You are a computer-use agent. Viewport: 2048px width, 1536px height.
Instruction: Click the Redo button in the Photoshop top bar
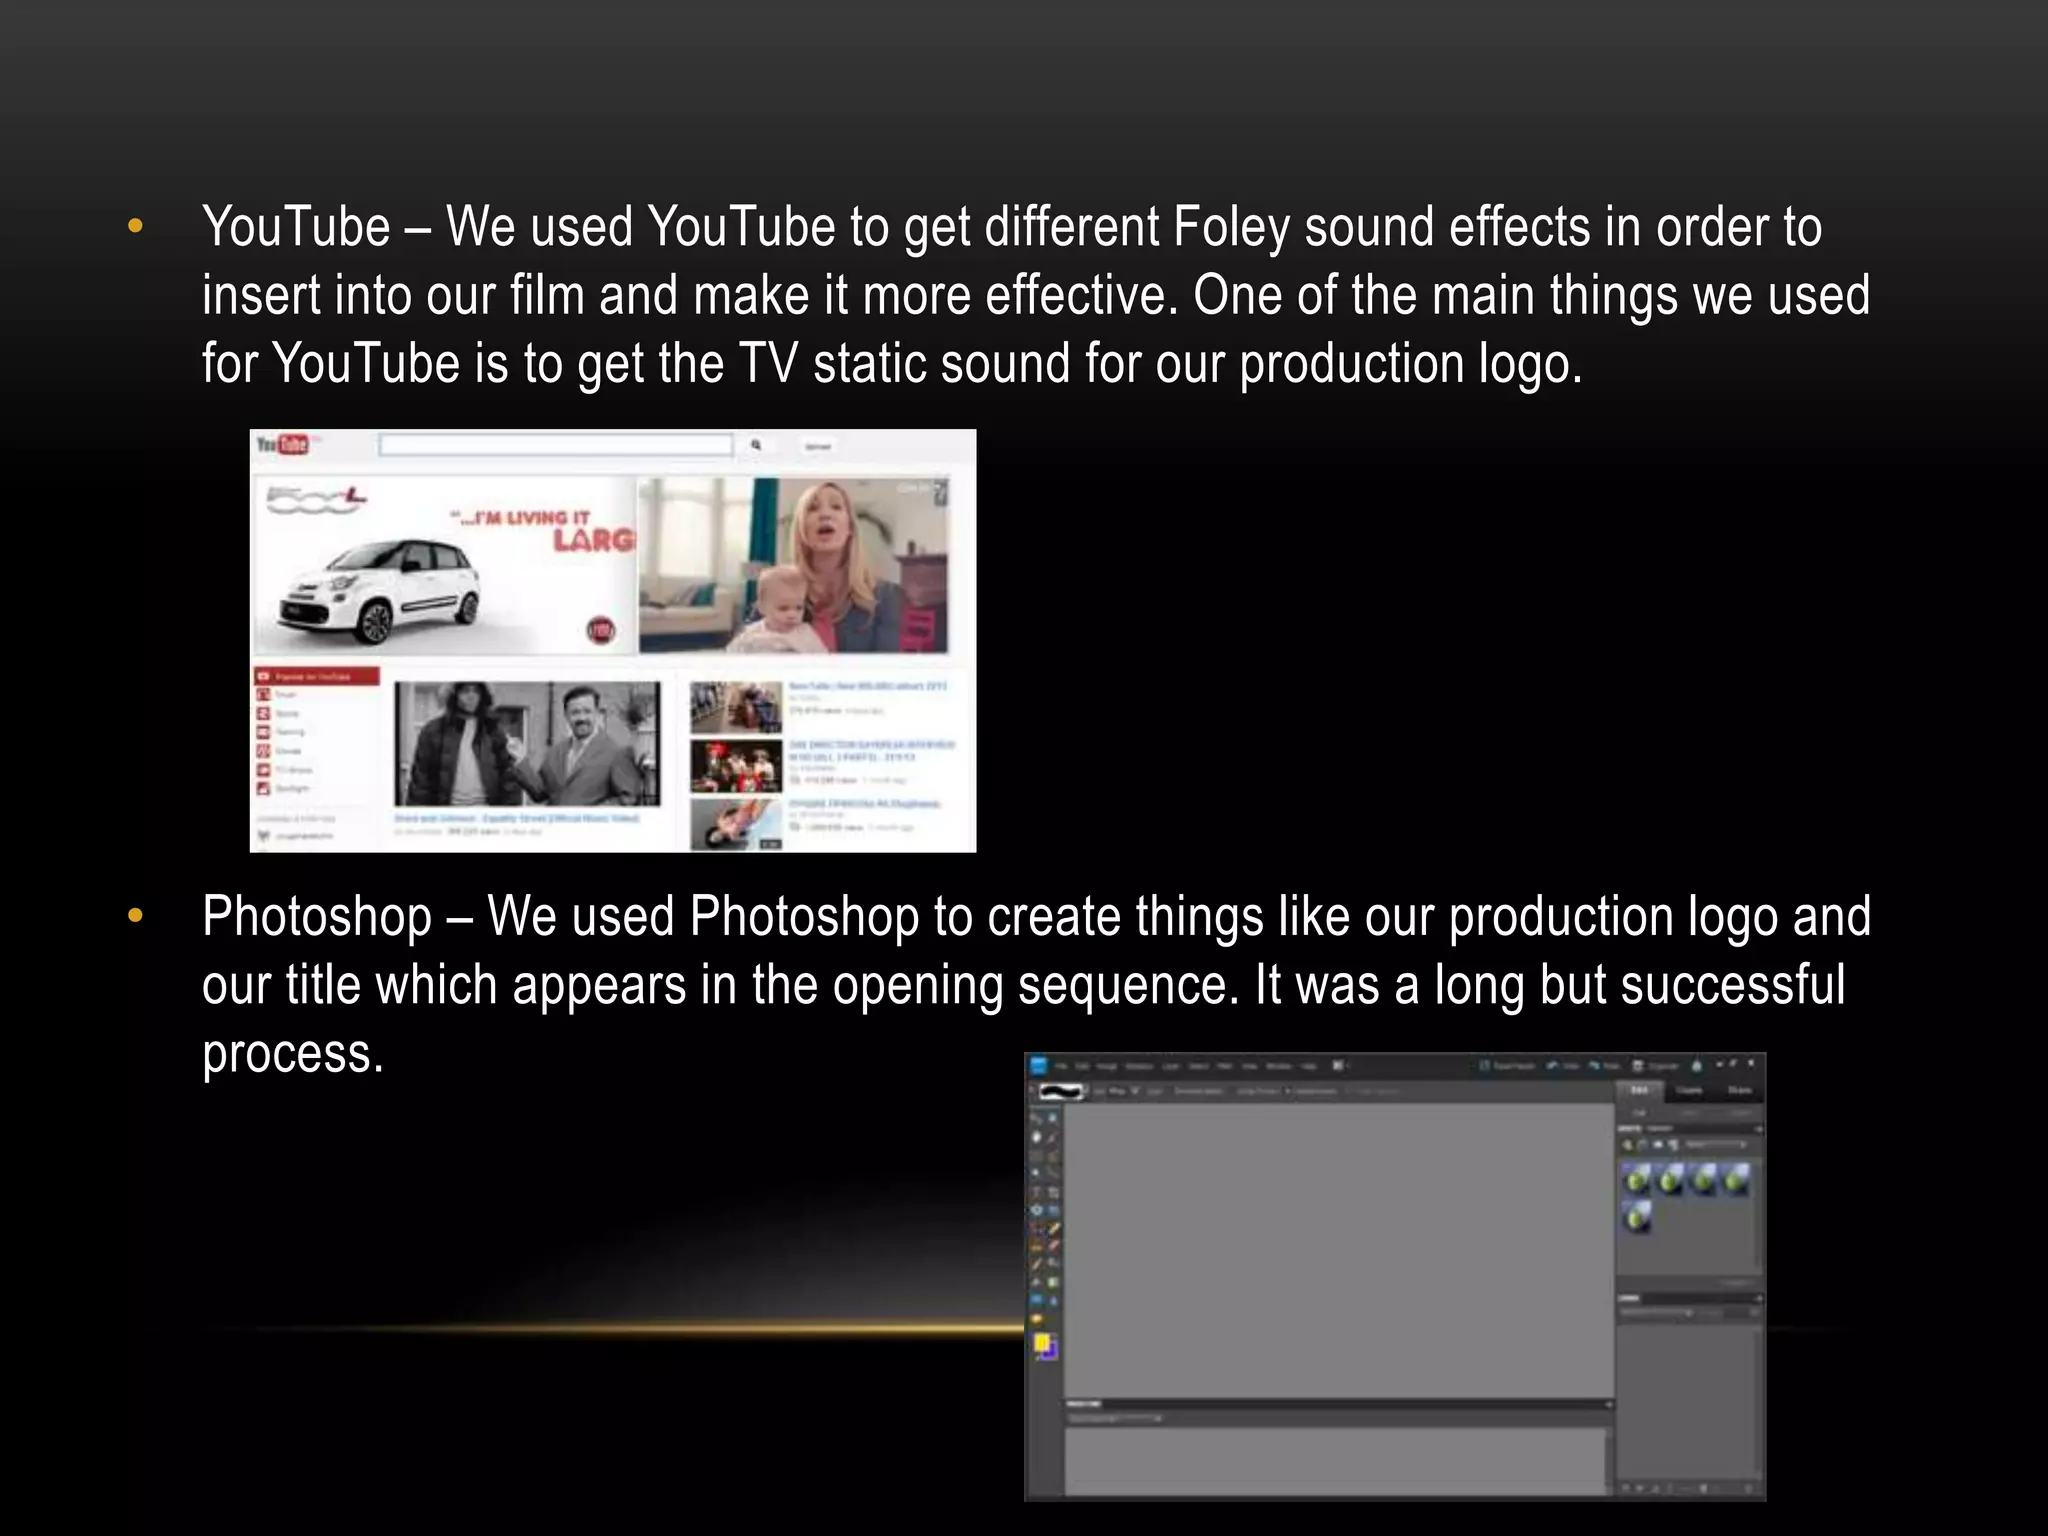(x=1606, y=1066)
